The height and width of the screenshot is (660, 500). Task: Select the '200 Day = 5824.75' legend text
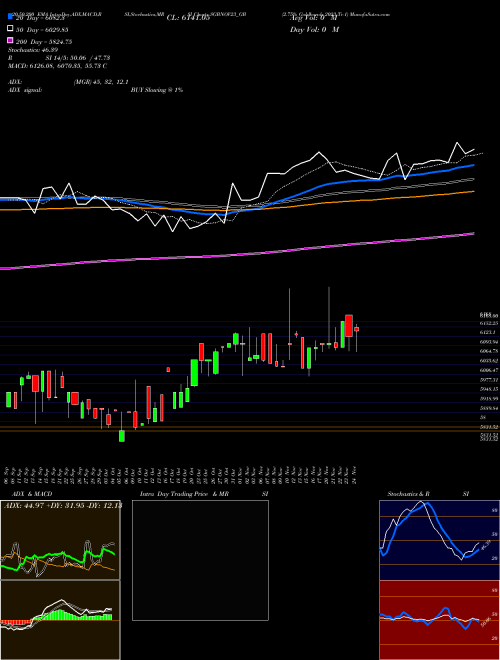click(44, 42)
